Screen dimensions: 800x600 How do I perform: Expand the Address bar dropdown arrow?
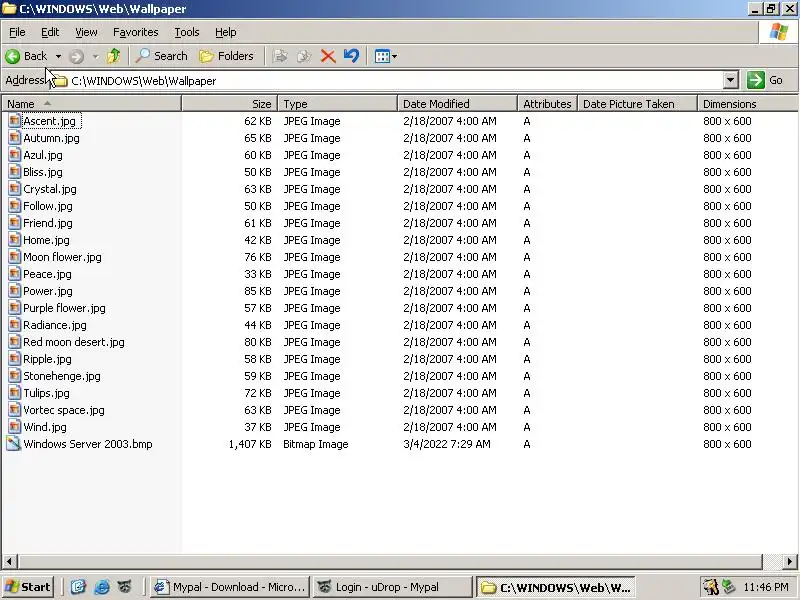tap(731, 80)
